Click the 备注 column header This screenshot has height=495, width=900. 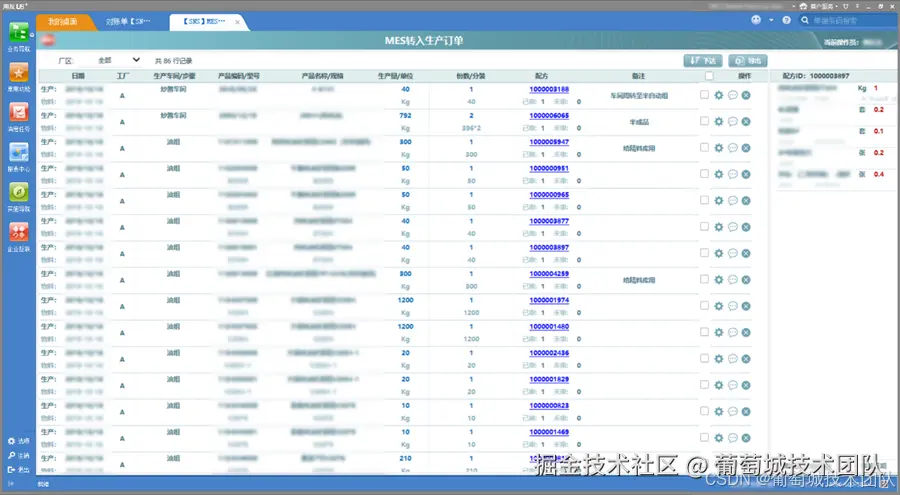click(x=638, y=76)
